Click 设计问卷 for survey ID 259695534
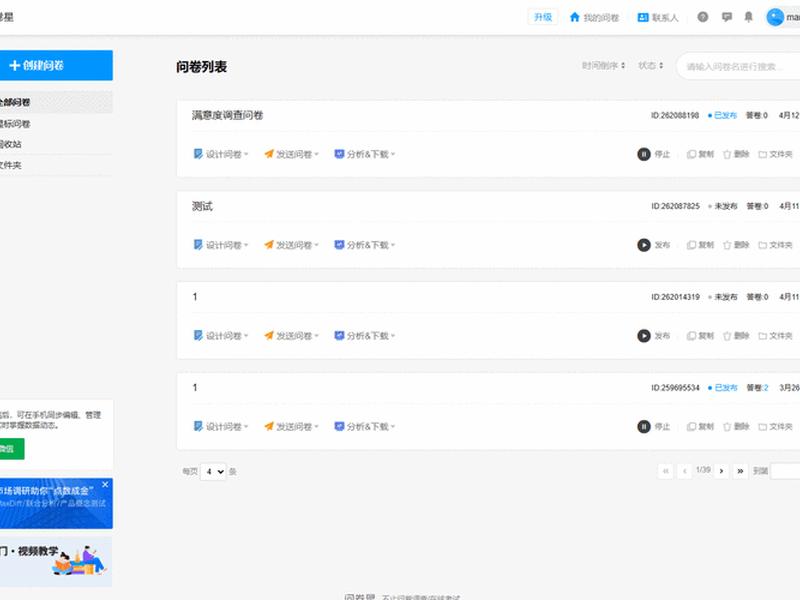This screenshot has width=800, height=600. [x=221, y=427]
